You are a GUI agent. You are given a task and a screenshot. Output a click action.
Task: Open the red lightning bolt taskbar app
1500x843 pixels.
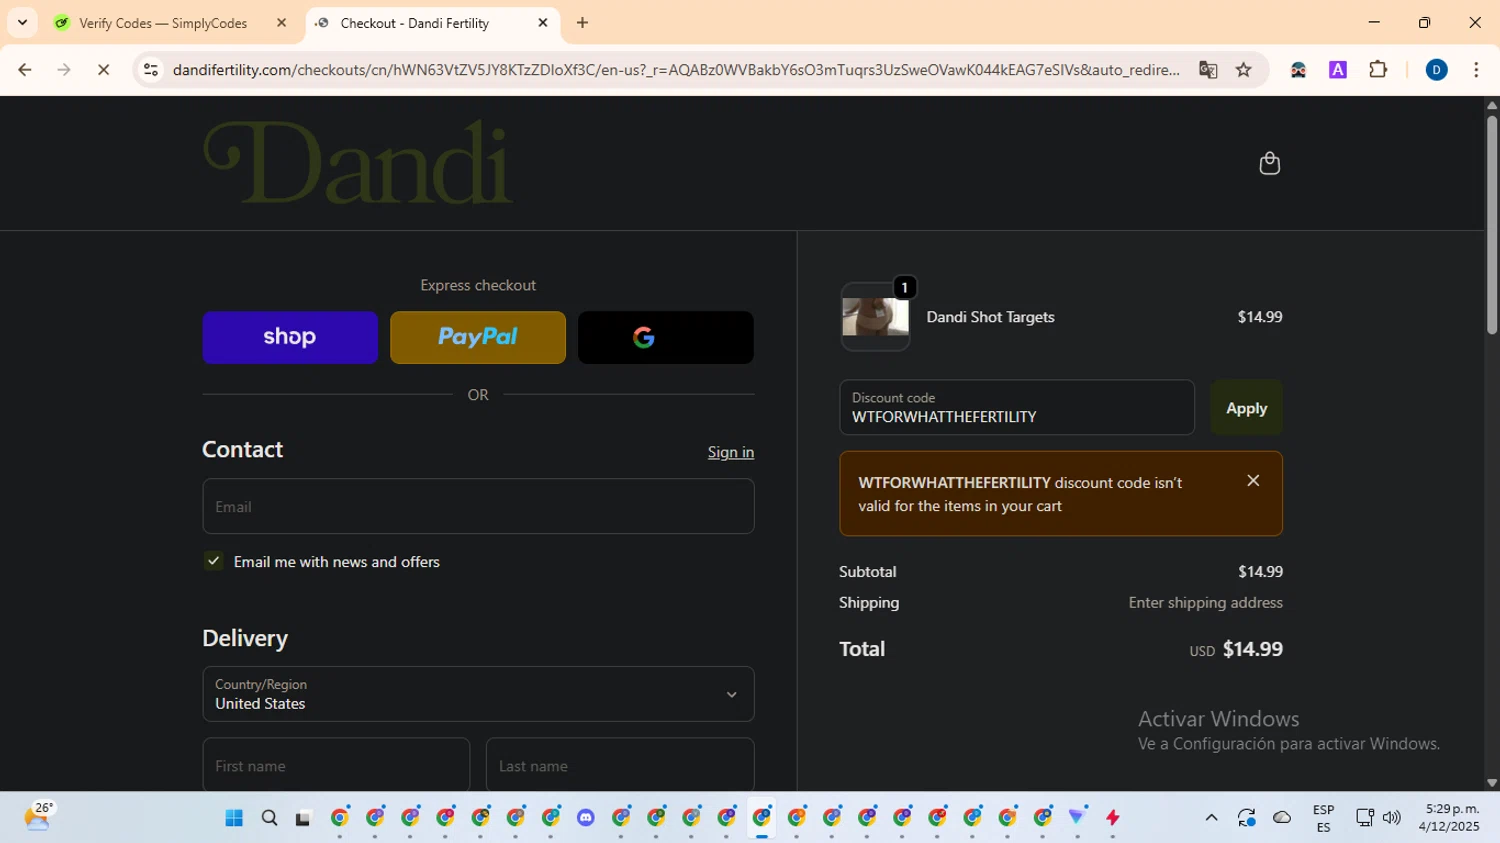point(1112,818)
